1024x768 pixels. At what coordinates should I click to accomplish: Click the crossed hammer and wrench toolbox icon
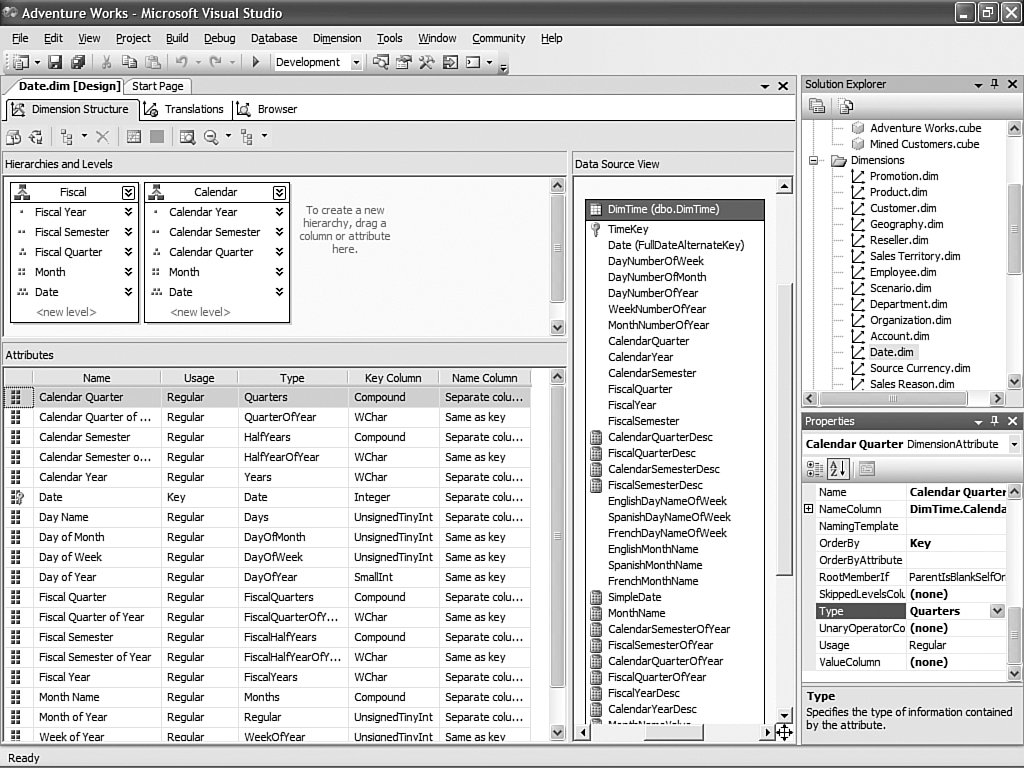click(x=426, y=62)
